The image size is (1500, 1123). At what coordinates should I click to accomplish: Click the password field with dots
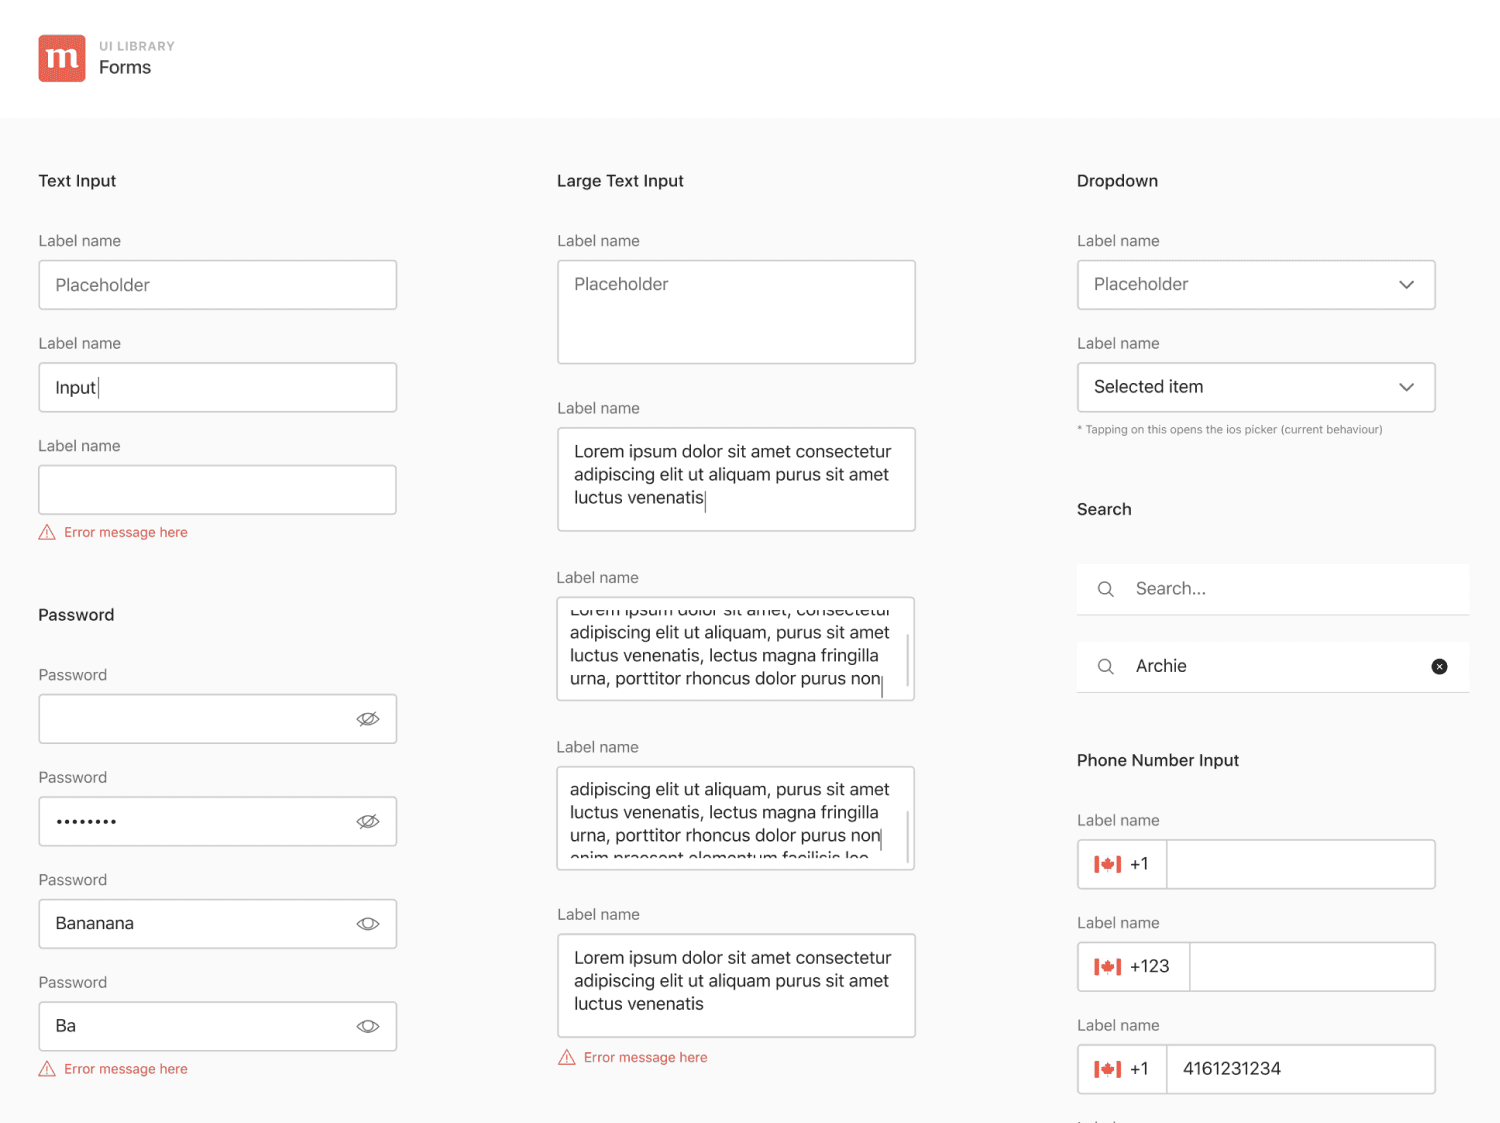tap(218, 821)
